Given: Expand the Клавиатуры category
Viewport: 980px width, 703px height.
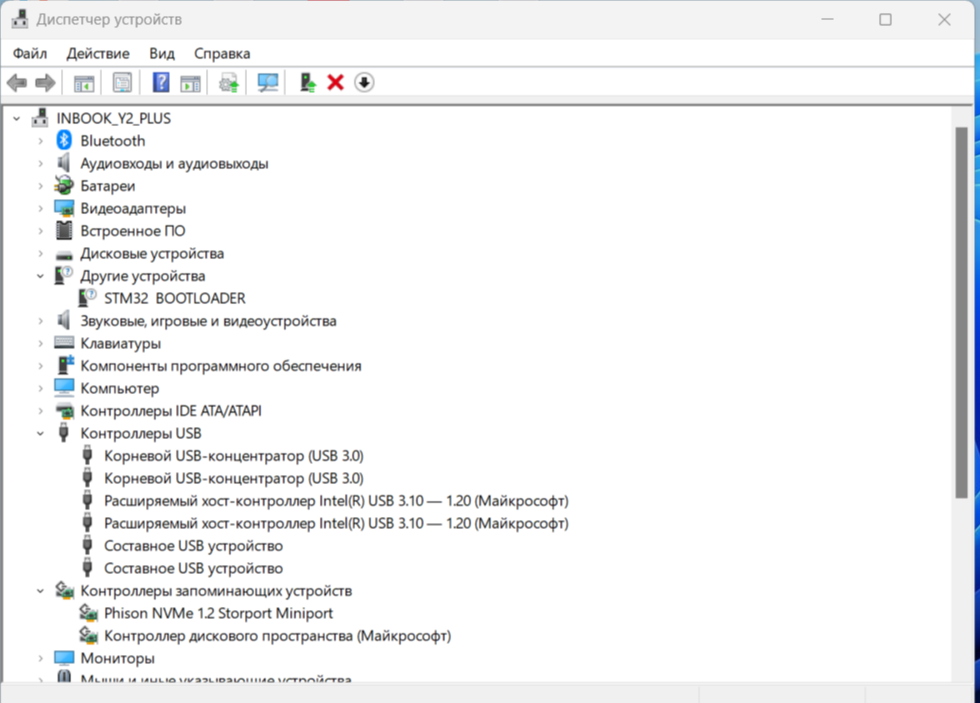Looking at the screenshot, I should [40, 343].
